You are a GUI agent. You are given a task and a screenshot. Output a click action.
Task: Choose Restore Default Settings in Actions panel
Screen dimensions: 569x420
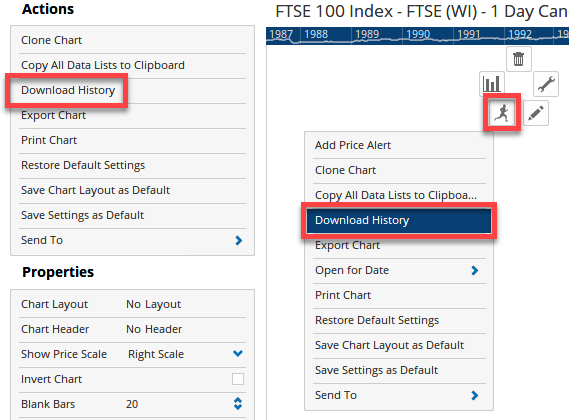click(132, 165)
